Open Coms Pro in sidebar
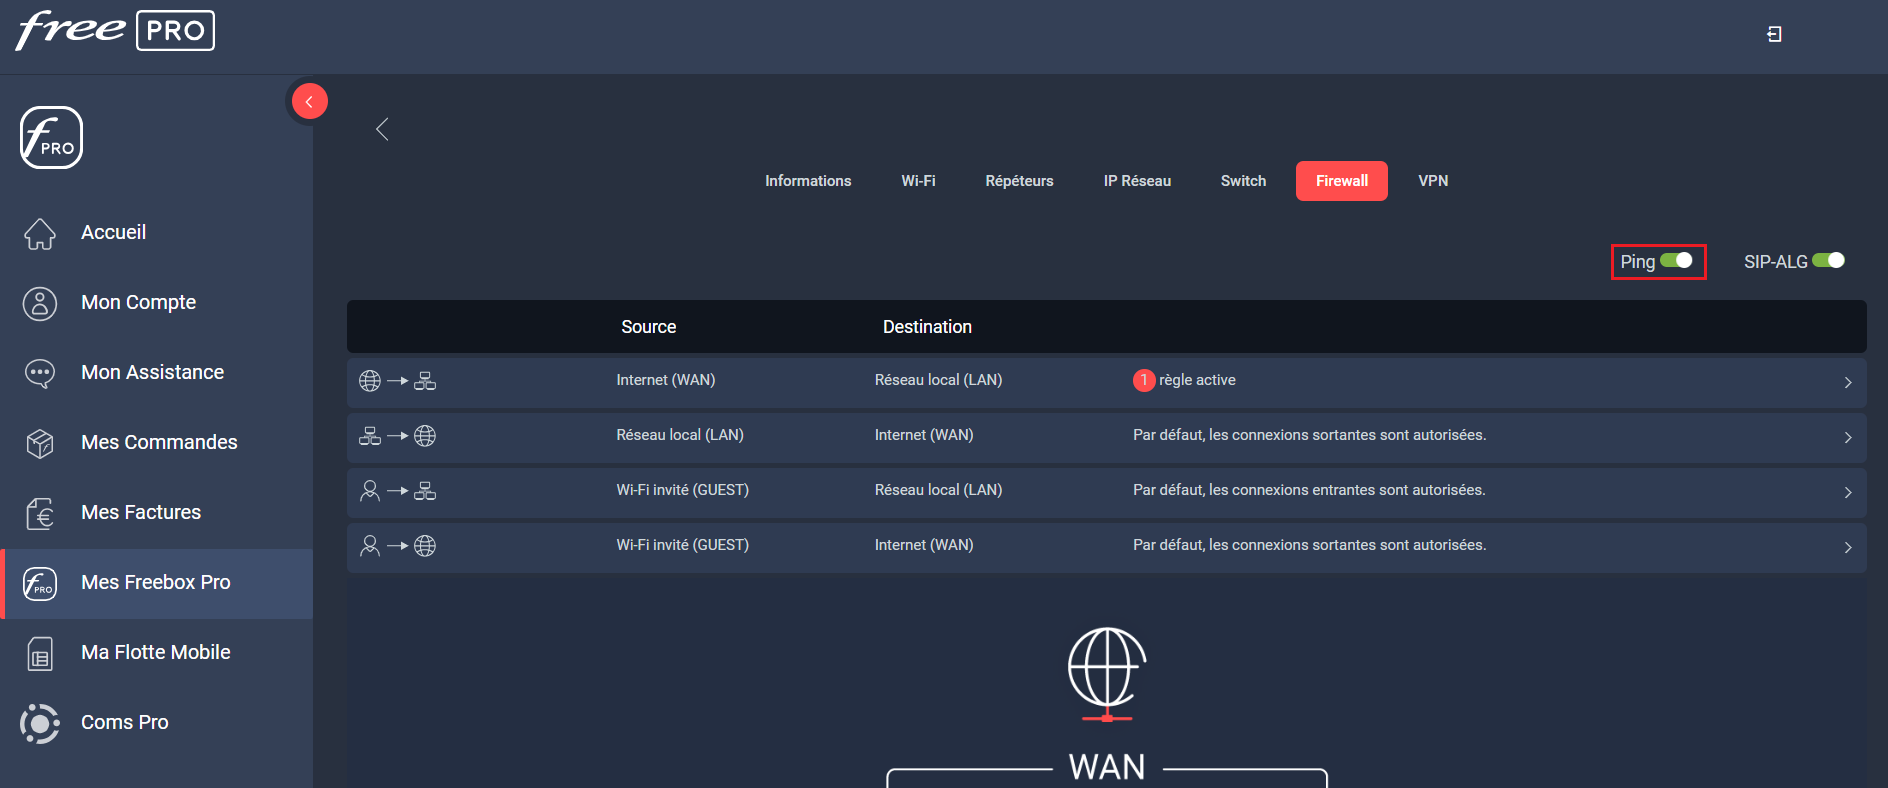Viewport: 1888px width, 788px height. (x=125, y=722)
